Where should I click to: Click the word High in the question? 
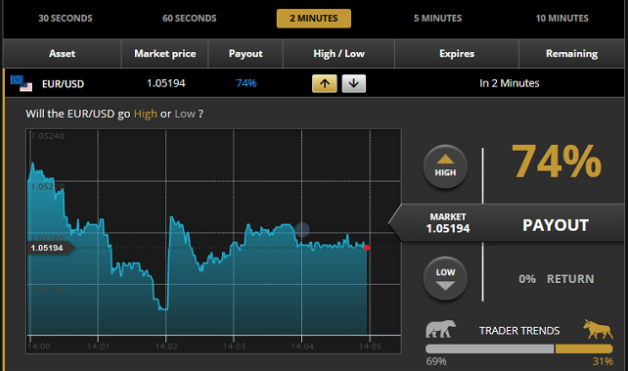pyautogui.click(x=145, y=114)
